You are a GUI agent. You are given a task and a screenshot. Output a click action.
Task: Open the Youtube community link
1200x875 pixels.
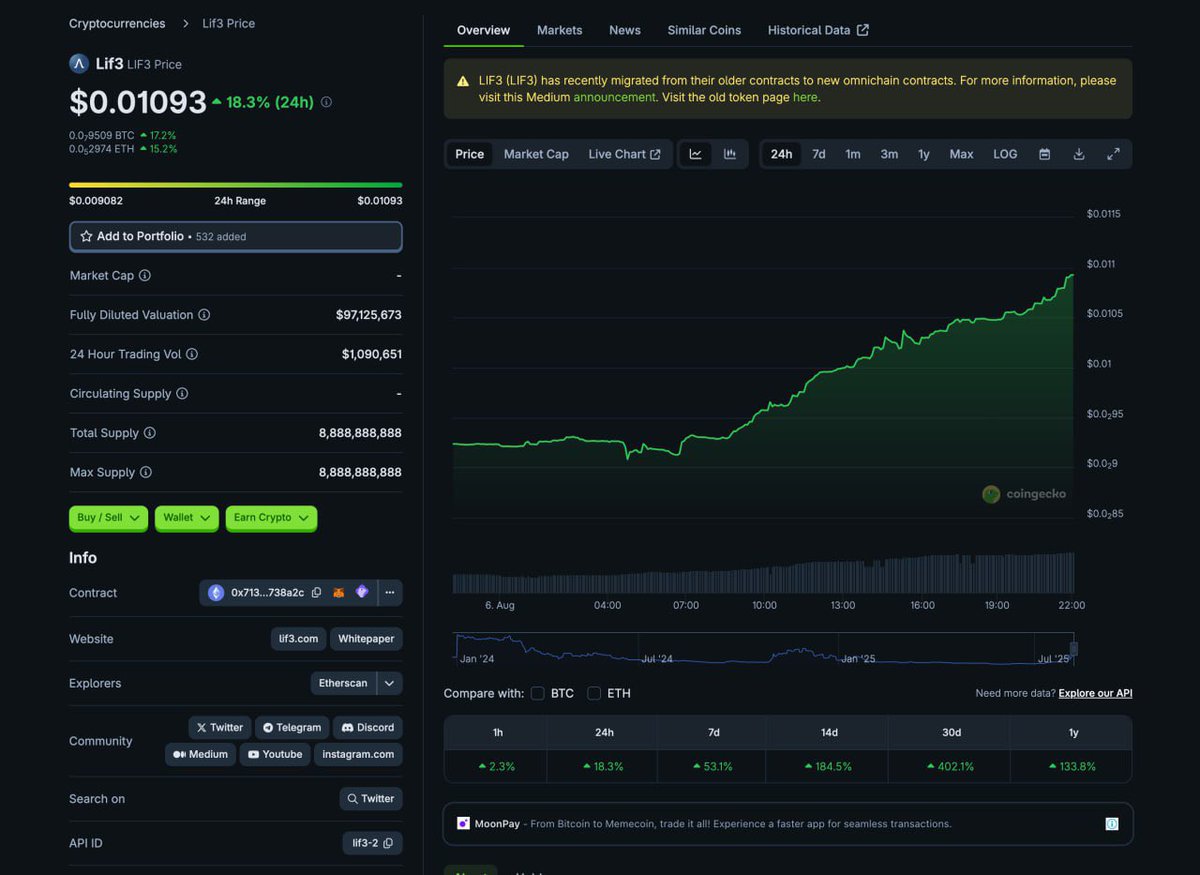275,754
